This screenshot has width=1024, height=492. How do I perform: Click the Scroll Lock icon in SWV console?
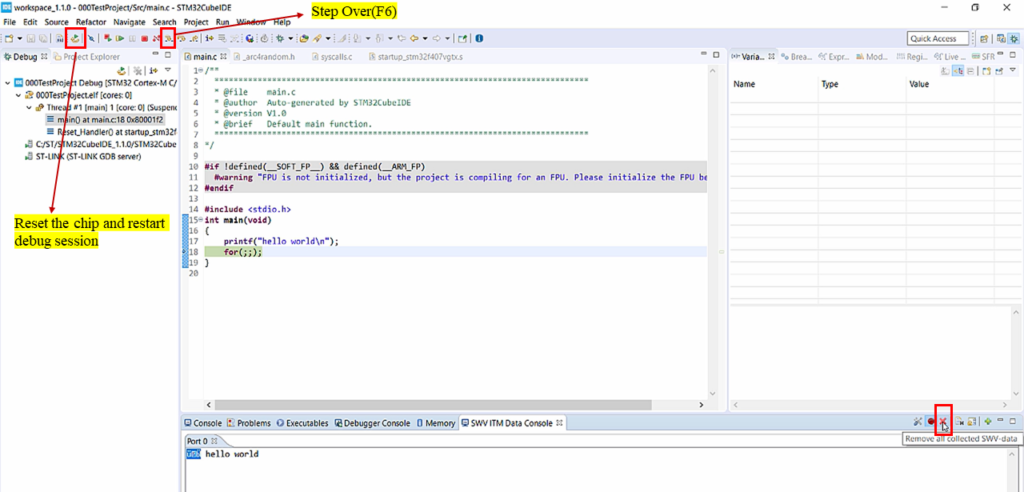(971, 421)
